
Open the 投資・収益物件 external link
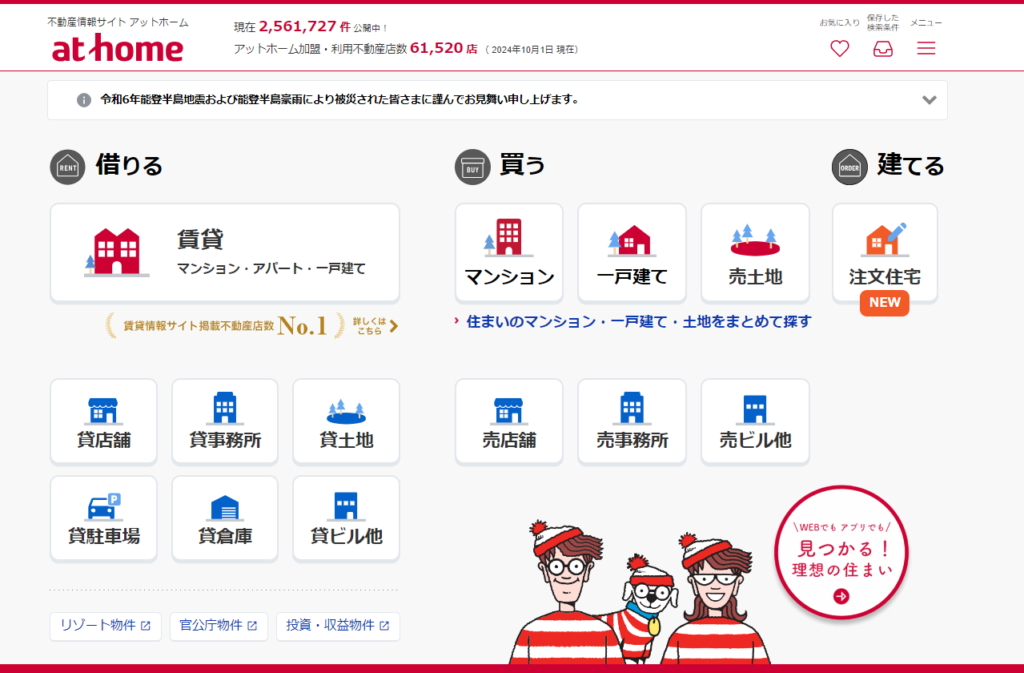[338, 626]
